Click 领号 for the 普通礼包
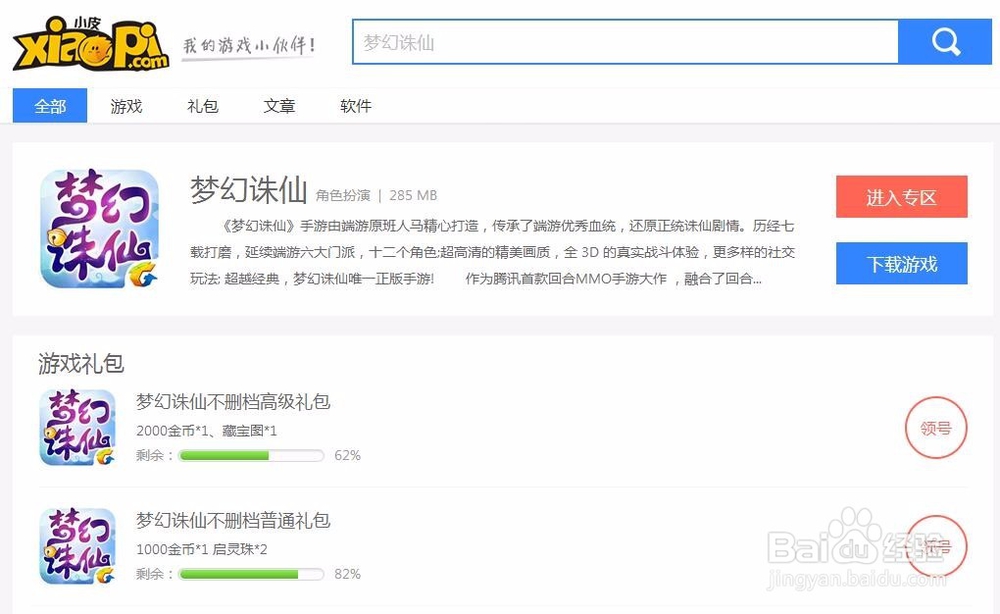This screenshot has width=1000, height=614. point(936,545)
